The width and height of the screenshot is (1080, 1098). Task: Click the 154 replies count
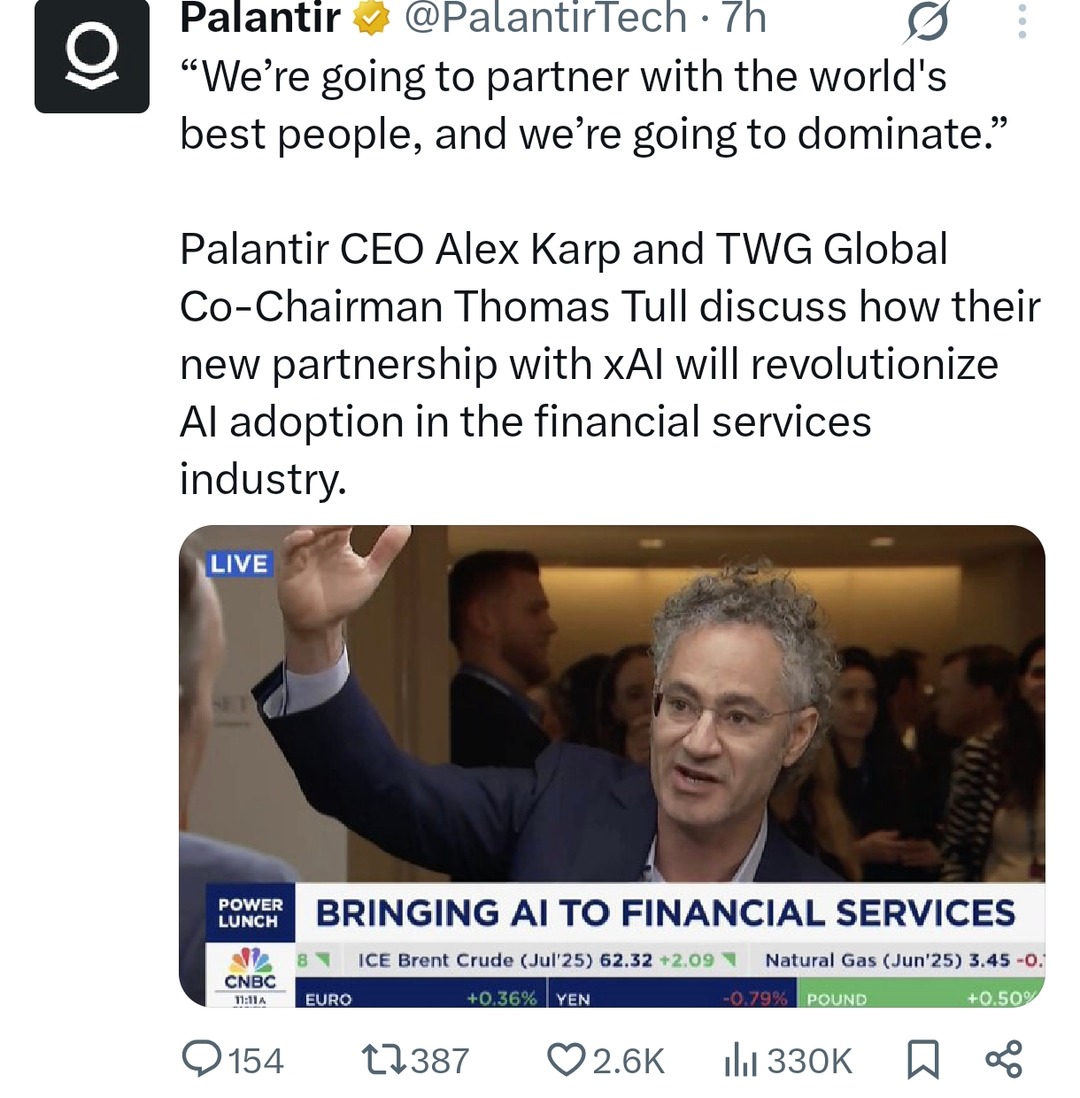[256, 1060]
